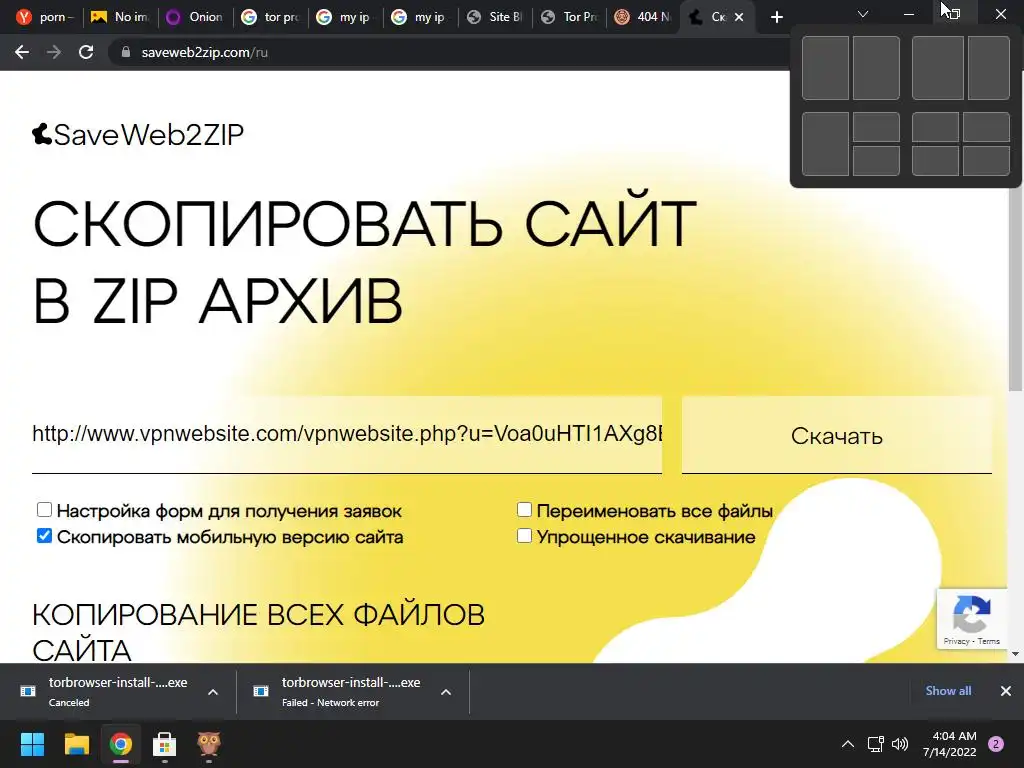
Task: Close the downloads bar
Action: pos(1006,691)
